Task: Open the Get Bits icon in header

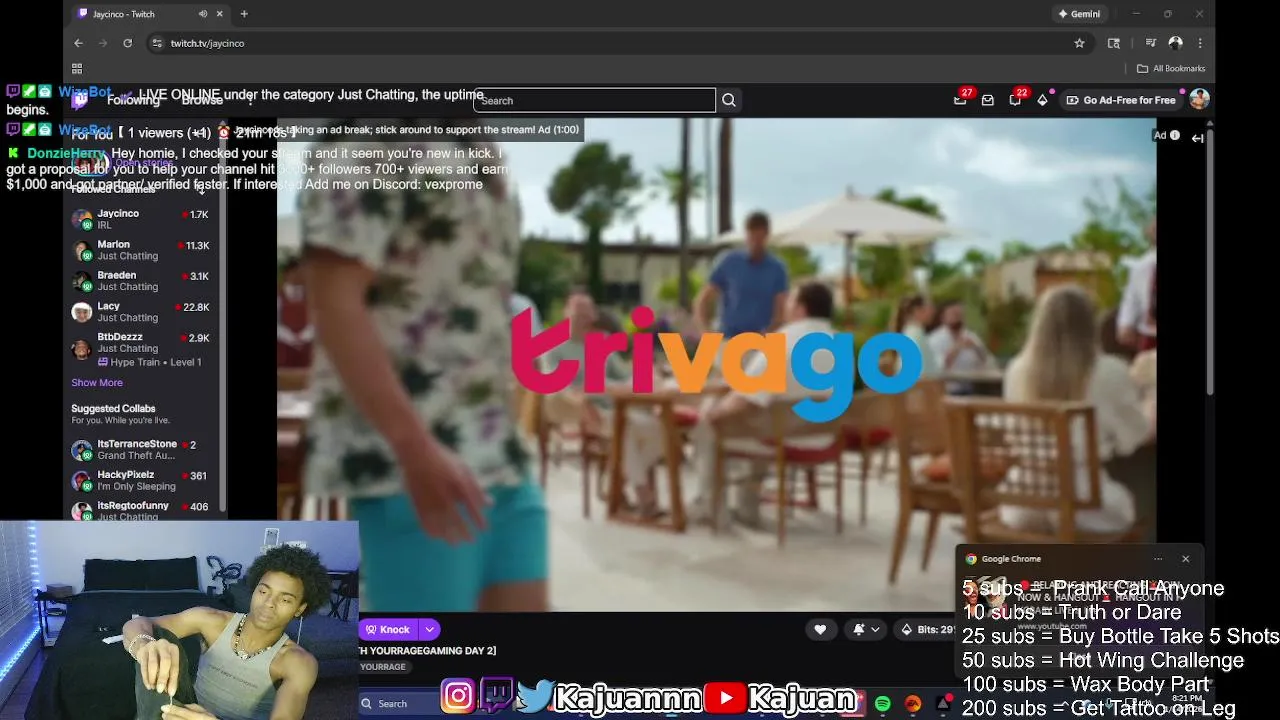Action: click(x=1042, y=100)
